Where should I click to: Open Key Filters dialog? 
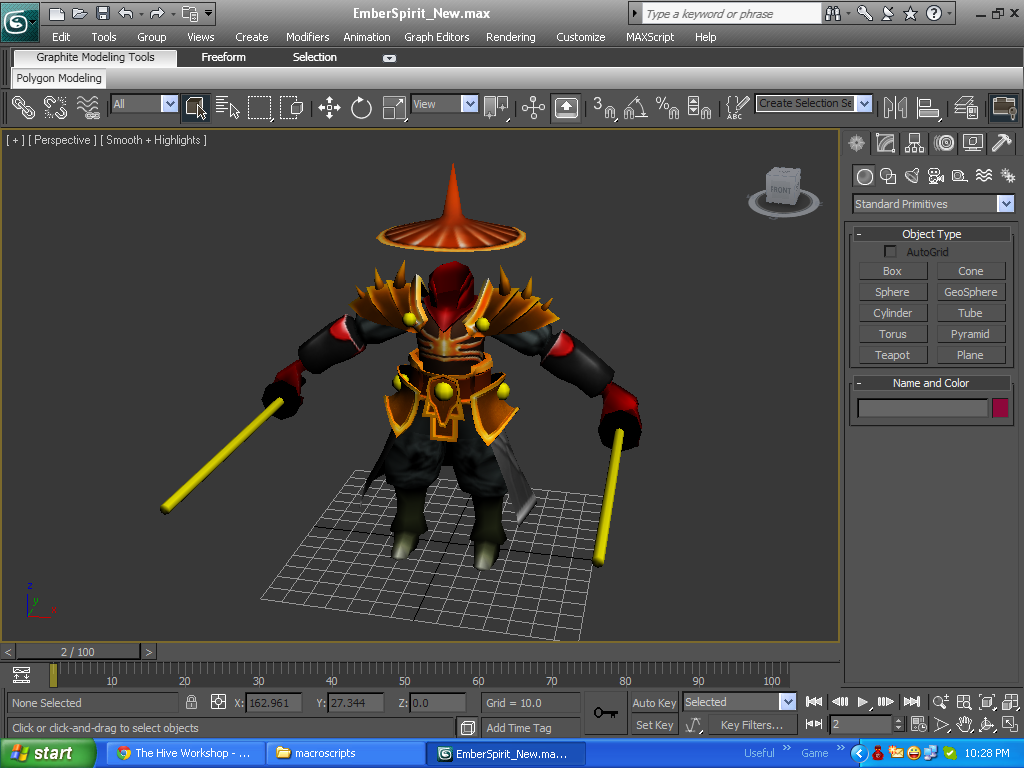pos(752,725)
